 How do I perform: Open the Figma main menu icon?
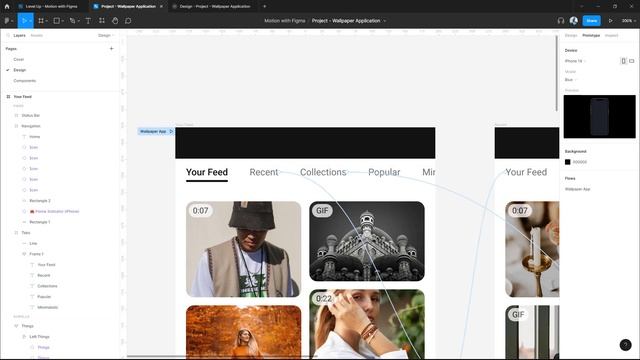[x=7, y=20]
